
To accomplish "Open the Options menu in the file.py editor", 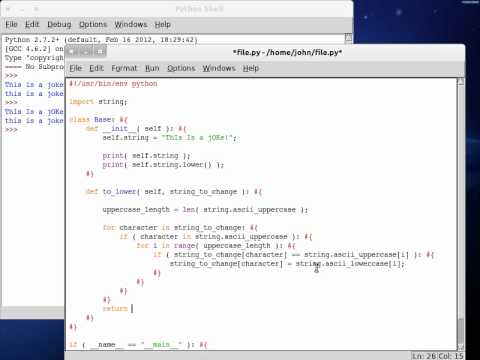I will tap(181, 68).
